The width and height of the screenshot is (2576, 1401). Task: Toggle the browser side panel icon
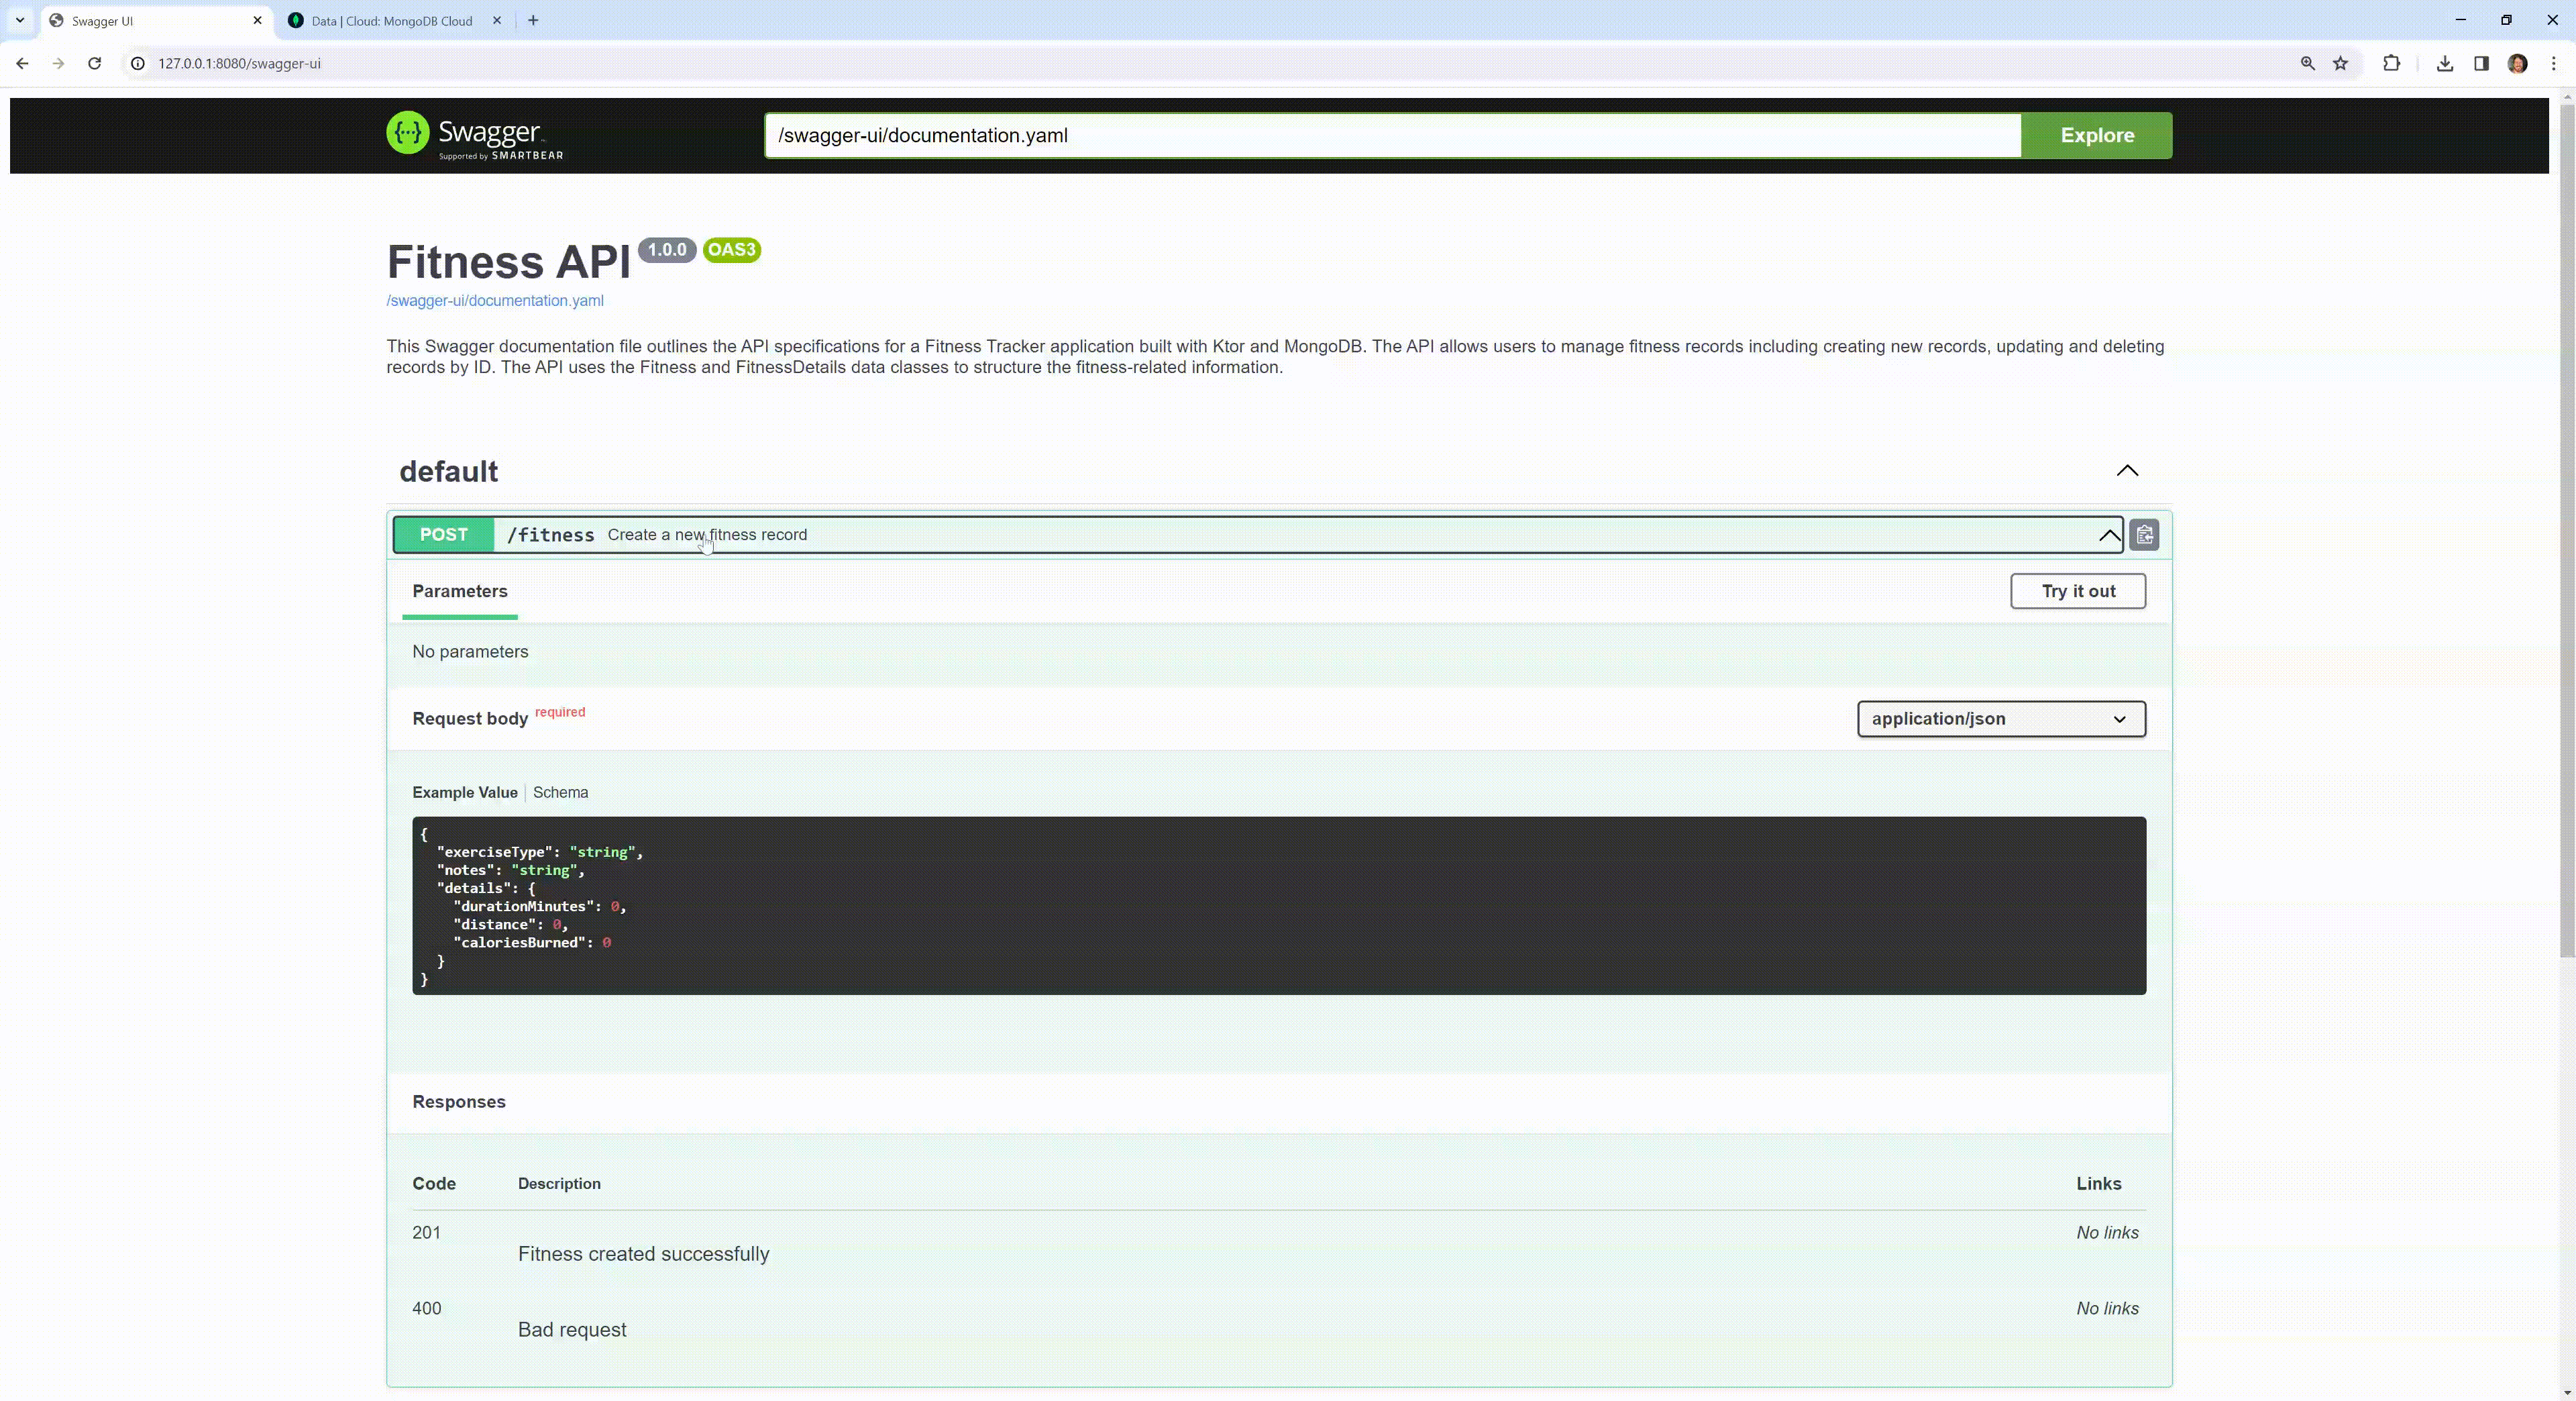[2481, 63]
